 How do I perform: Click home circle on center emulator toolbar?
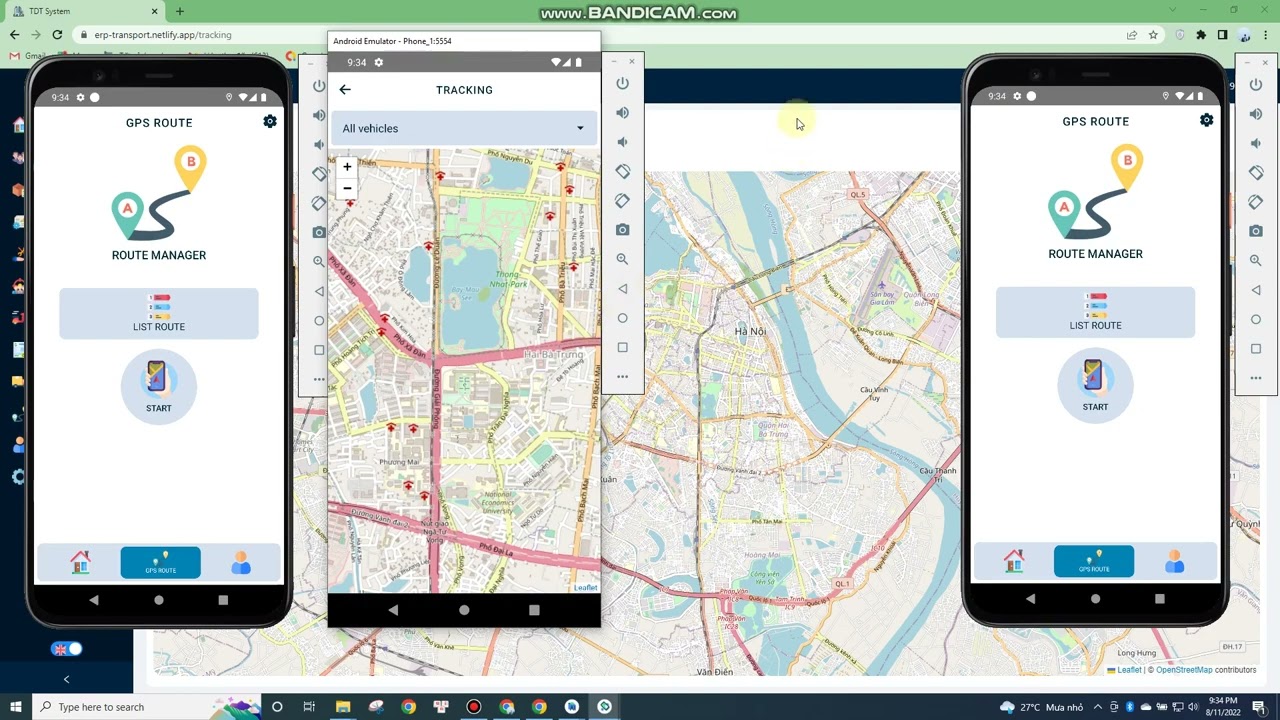622,318
